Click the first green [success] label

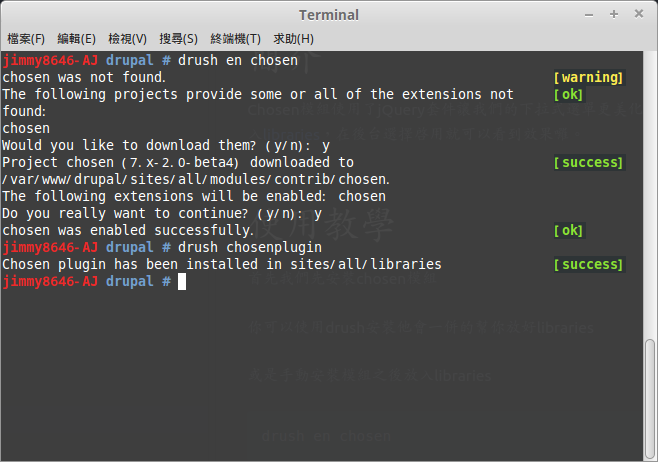pyautogui.click(x=588, y=162)
